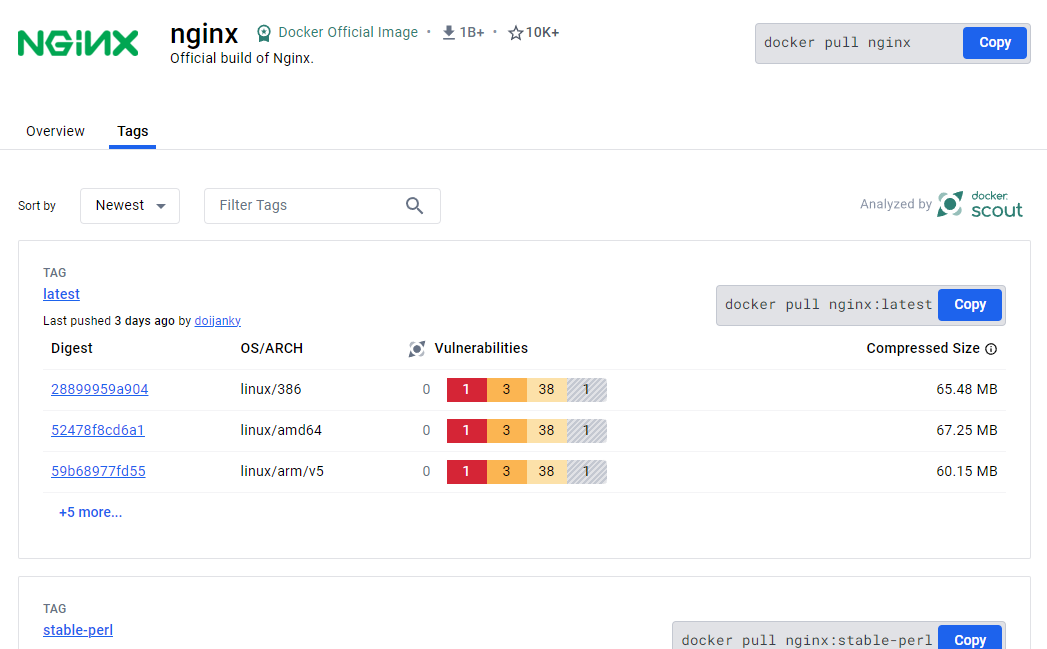
Task: Copy the docker pull nginx:latest command
Action: [970, 304]
